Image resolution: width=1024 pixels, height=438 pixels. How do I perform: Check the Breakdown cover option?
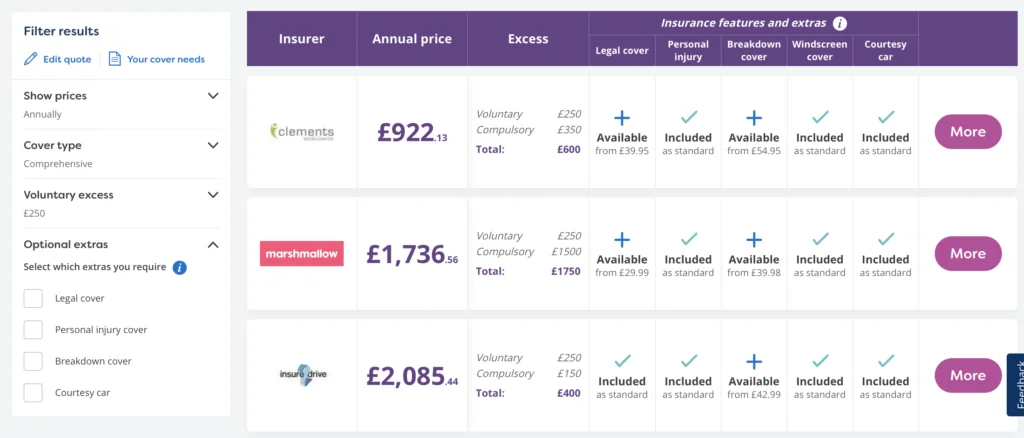tap(33, 361)
